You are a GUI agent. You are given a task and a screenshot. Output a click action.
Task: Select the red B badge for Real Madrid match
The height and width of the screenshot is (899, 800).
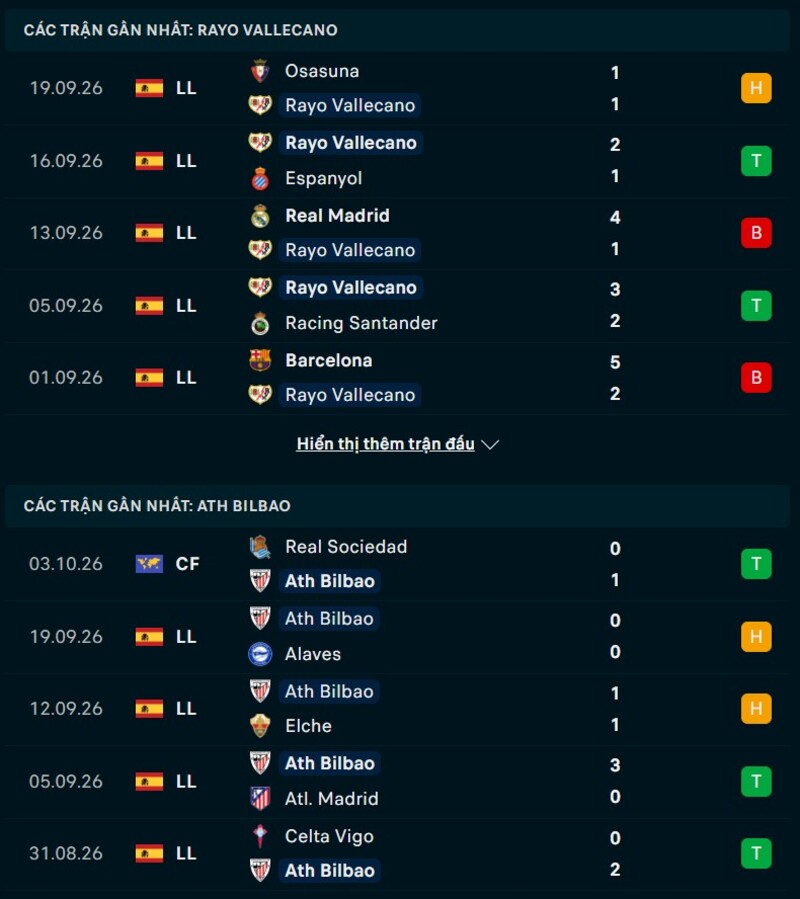click(756, 233)
